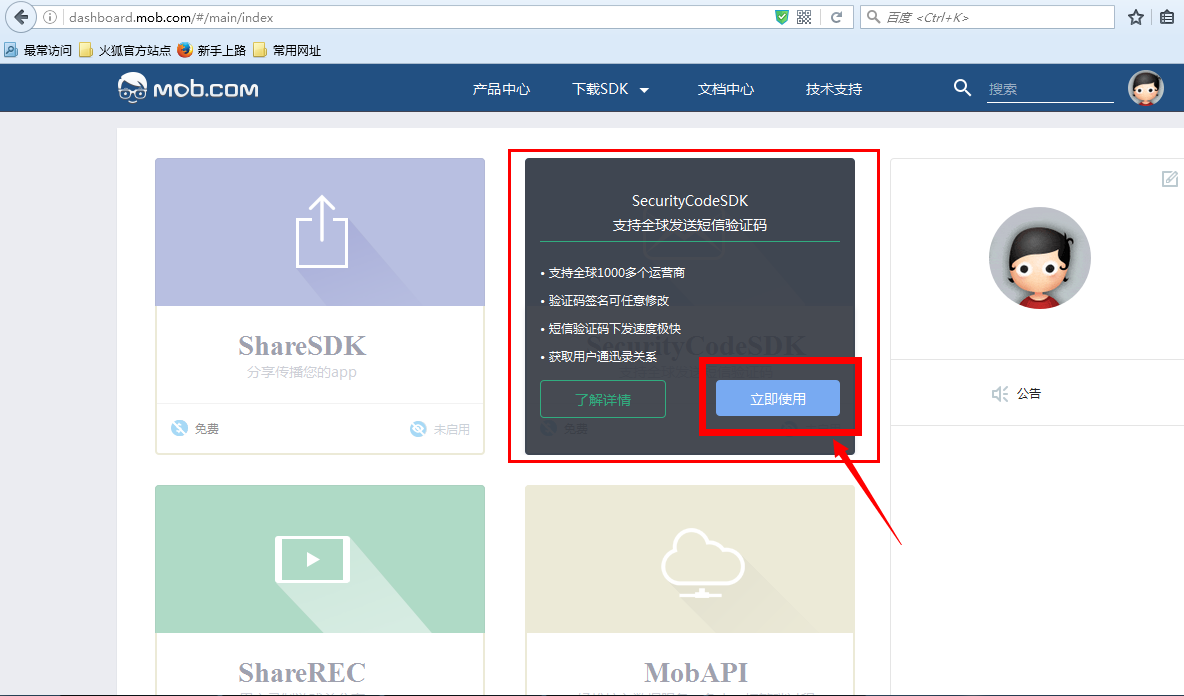Viewport: 1184px width, 696px height.
Task: Click the ShareSDK free price icon
Action: coord(179,428)
